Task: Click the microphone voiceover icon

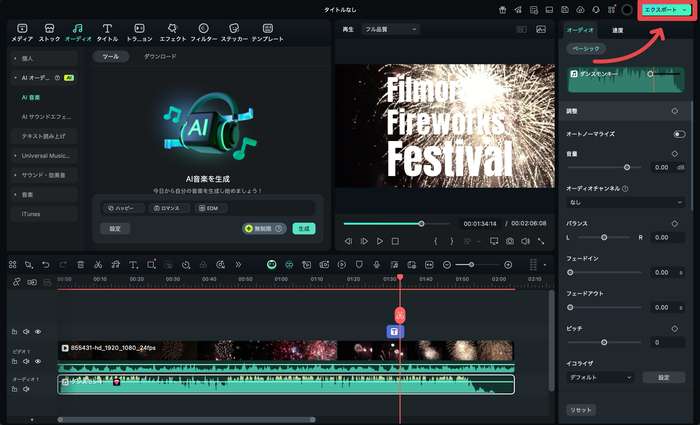Action: (x=377, y=265)
